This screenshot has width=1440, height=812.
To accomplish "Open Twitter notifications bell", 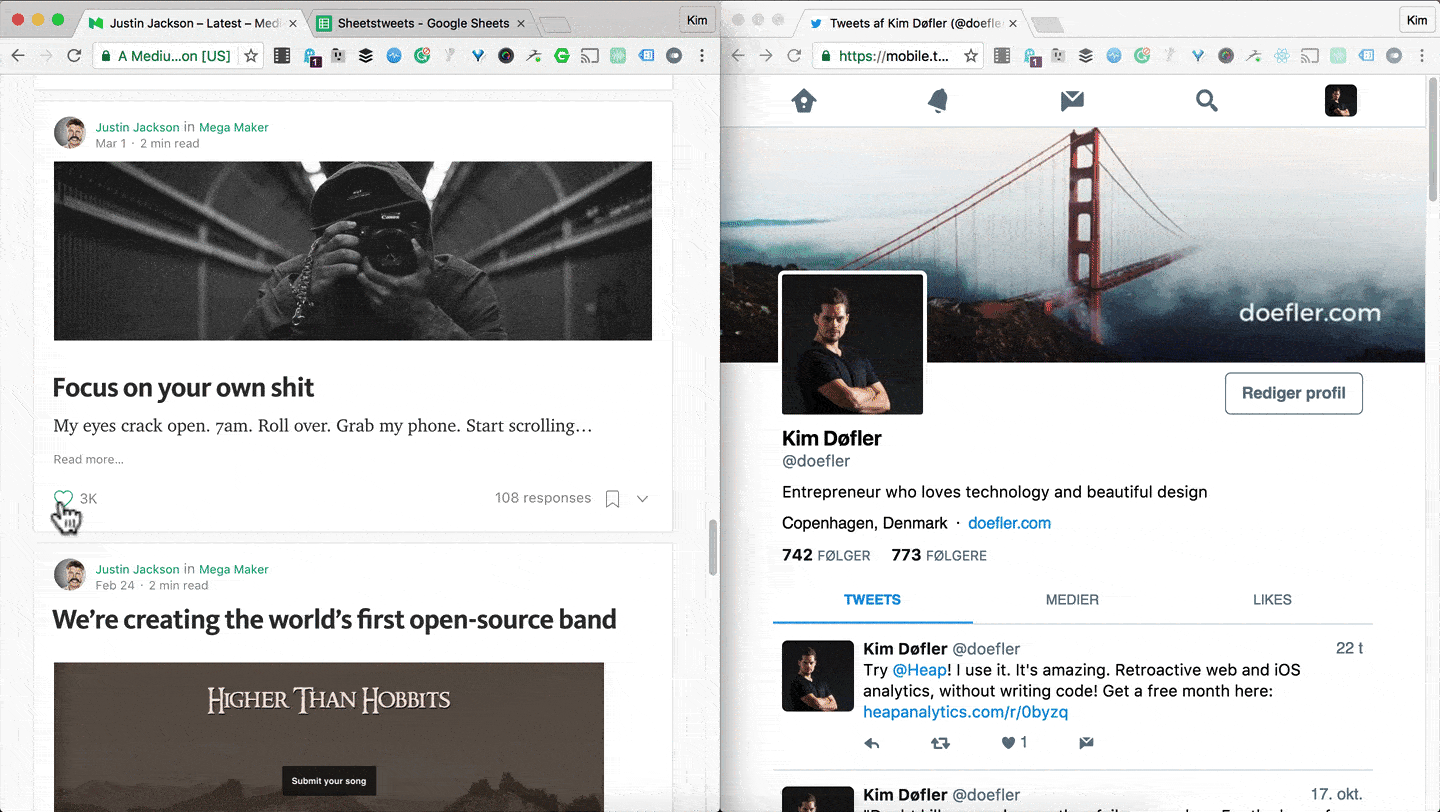I will [938, 100].
